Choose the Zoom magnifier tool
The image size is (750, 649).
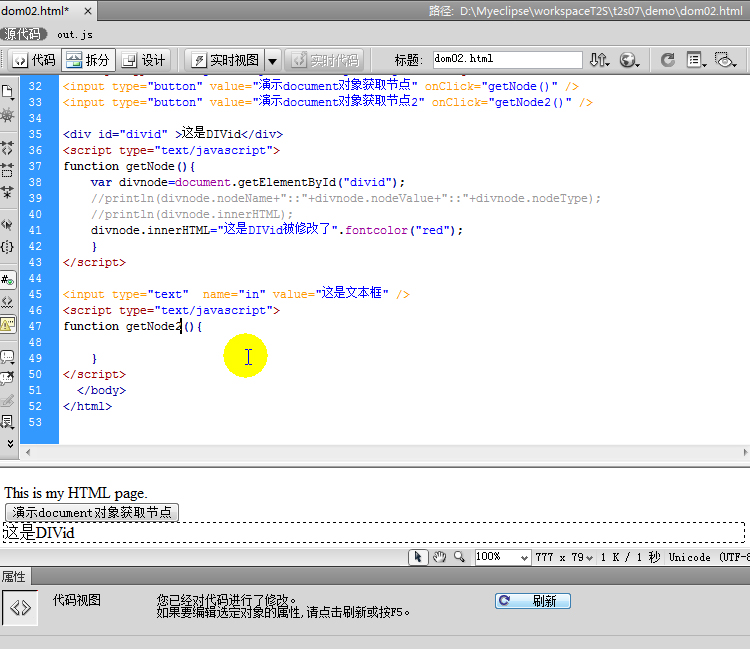click(x=460, y=557)
